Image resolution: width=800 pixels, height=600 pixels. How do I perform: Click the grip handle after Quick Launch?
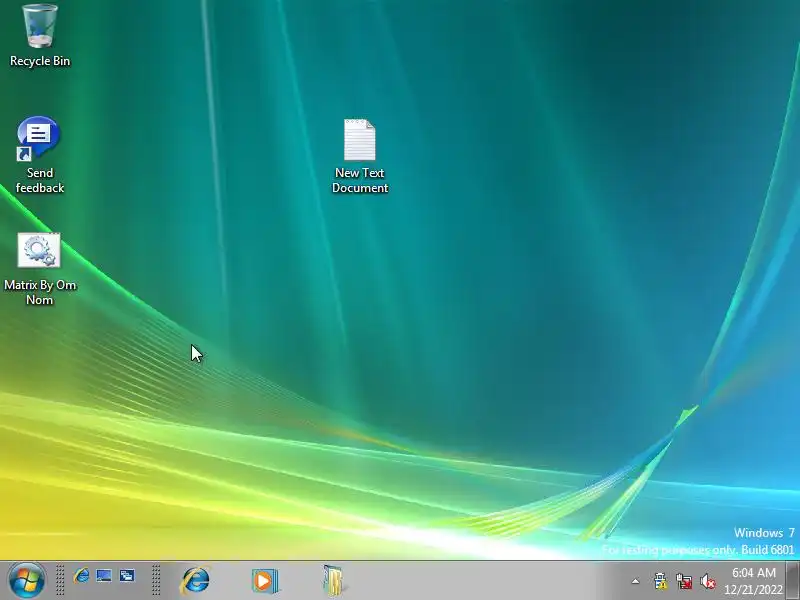click(156, 580)
